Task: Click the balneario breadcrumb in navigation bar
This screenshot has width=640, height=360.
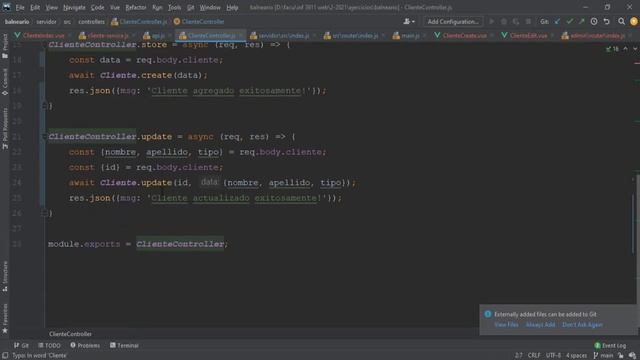Action: tap(17, 22)
